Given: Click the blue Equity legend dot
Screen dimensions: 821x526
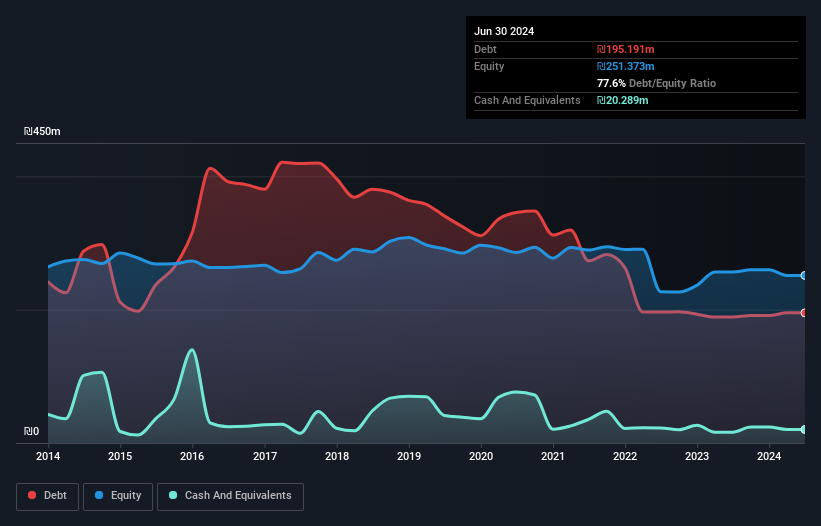Looking at the screenshot, I should pyautogui.click(x=99, y=495).
